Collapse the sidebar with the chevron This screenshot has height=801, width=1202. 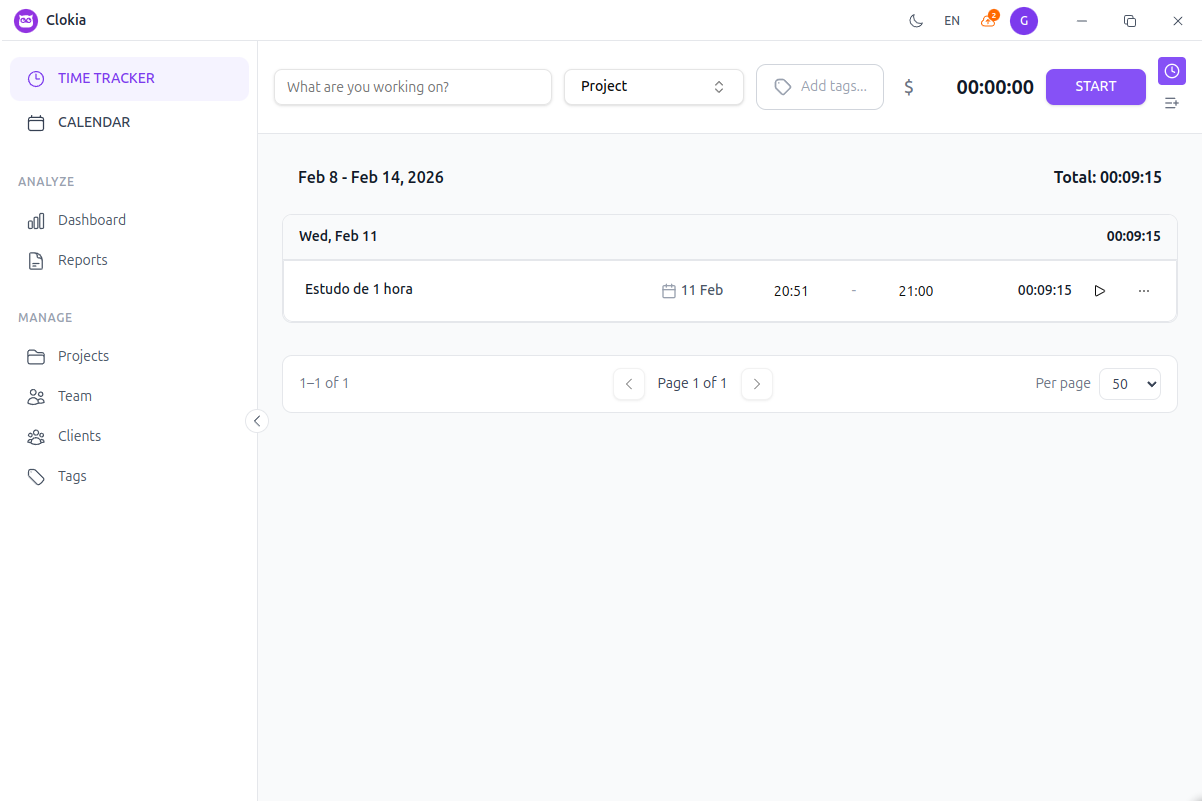(257, 421)
